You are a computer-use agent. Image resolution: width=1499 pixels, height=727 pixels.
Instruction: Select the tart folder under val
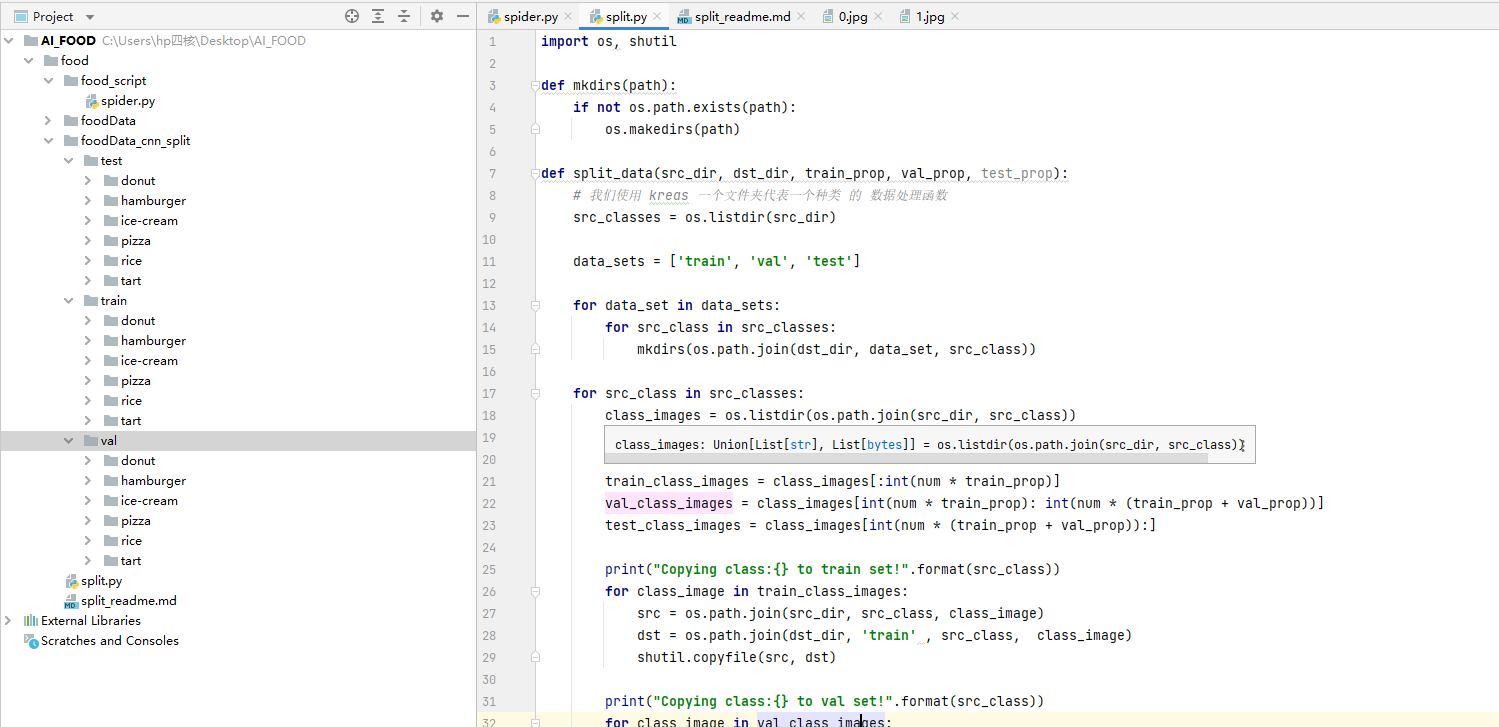pos(131,561)
